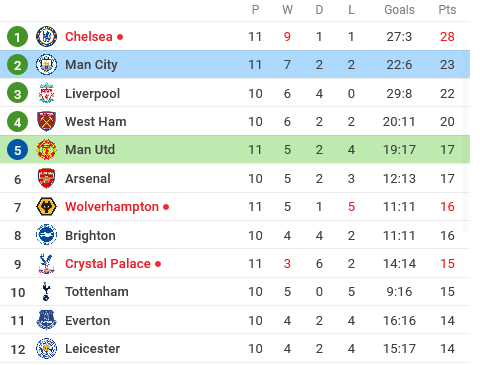This screenshot has width=480, height=365.
Task: Click the Man Utd club crest
Action: [x=46, y=149]
